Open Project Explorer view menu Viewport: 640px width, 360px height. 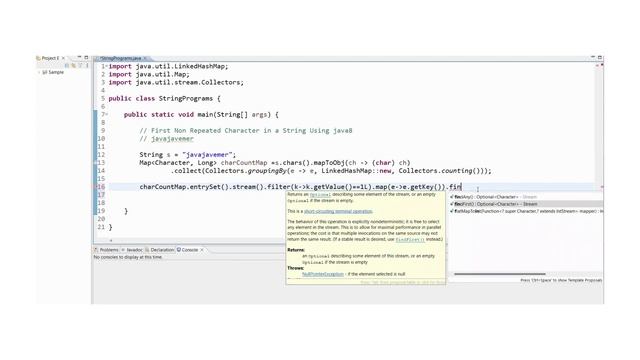pyautogui.click(x=87, y=65)
